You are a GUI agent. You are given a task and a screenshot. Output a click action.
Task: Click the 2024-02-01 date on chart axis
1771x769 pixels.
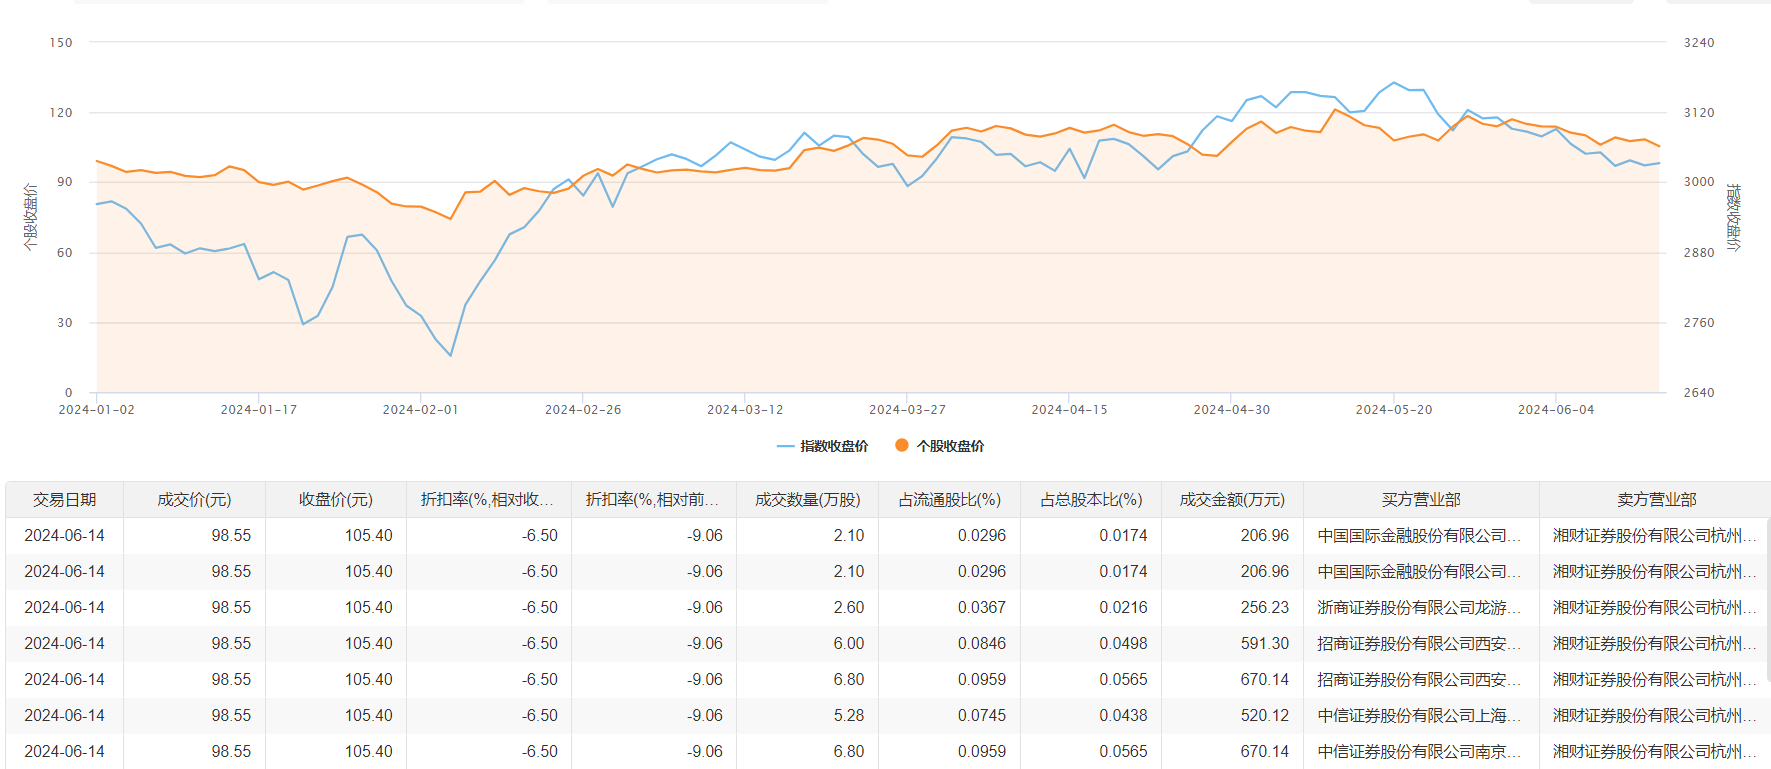click(x=420, y=410)
